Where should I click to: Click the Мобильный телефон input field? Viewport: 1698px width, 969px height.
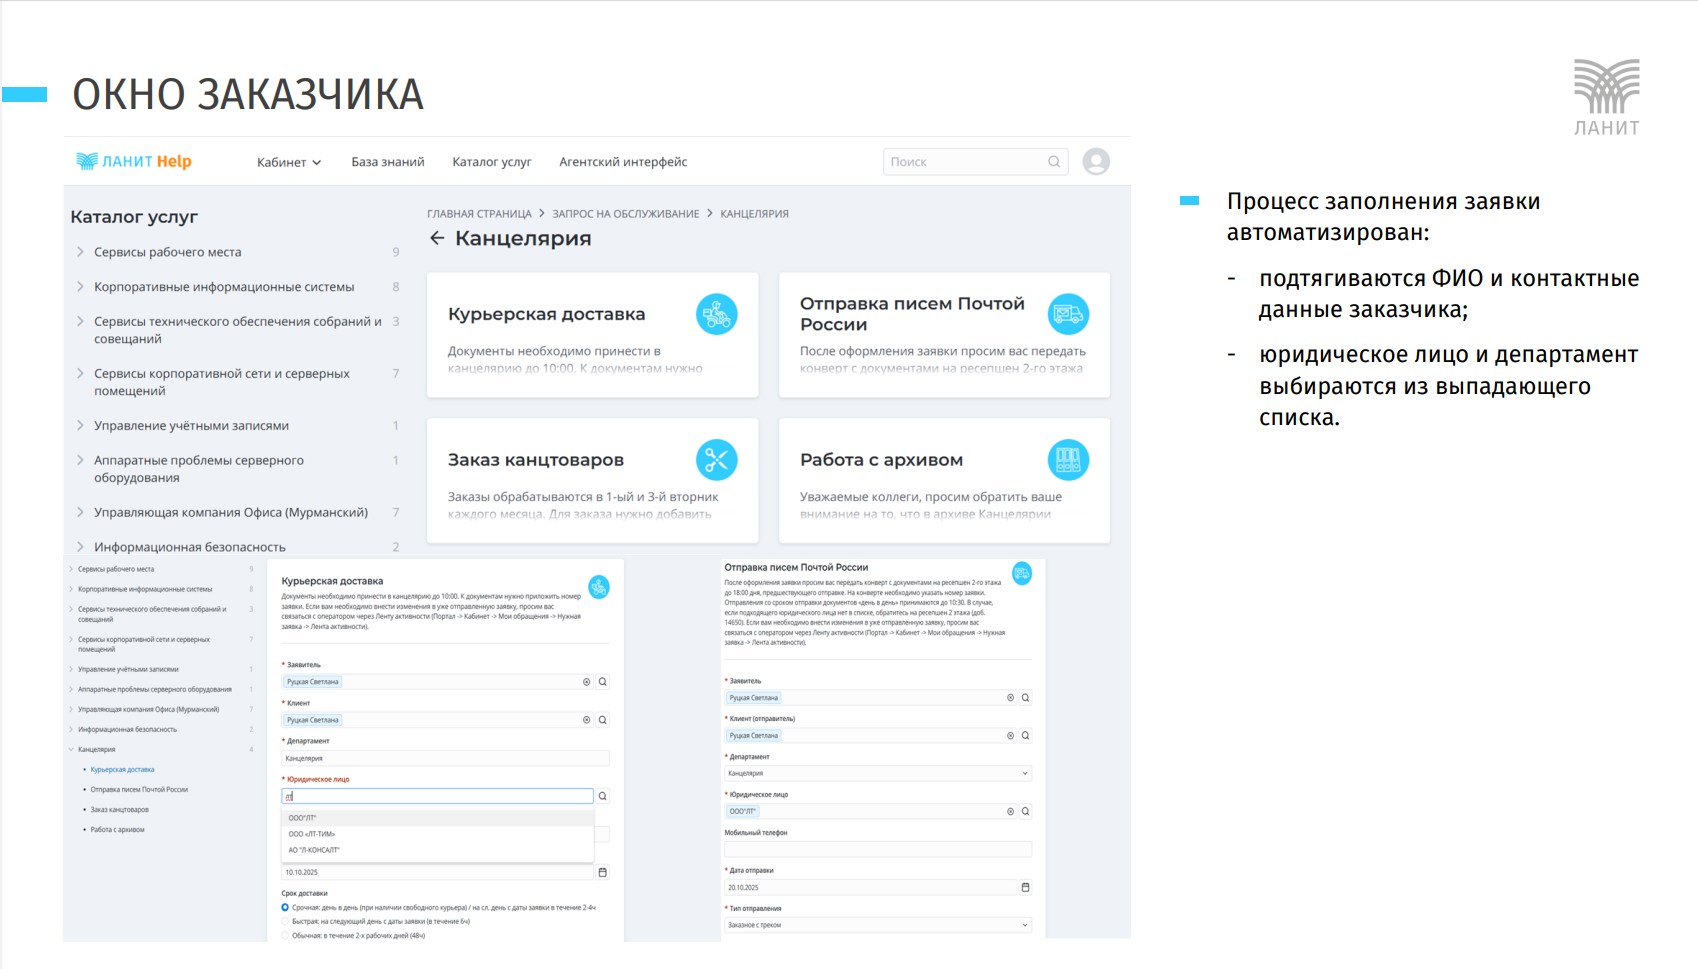pyautogui.click(x=877, y=849)
